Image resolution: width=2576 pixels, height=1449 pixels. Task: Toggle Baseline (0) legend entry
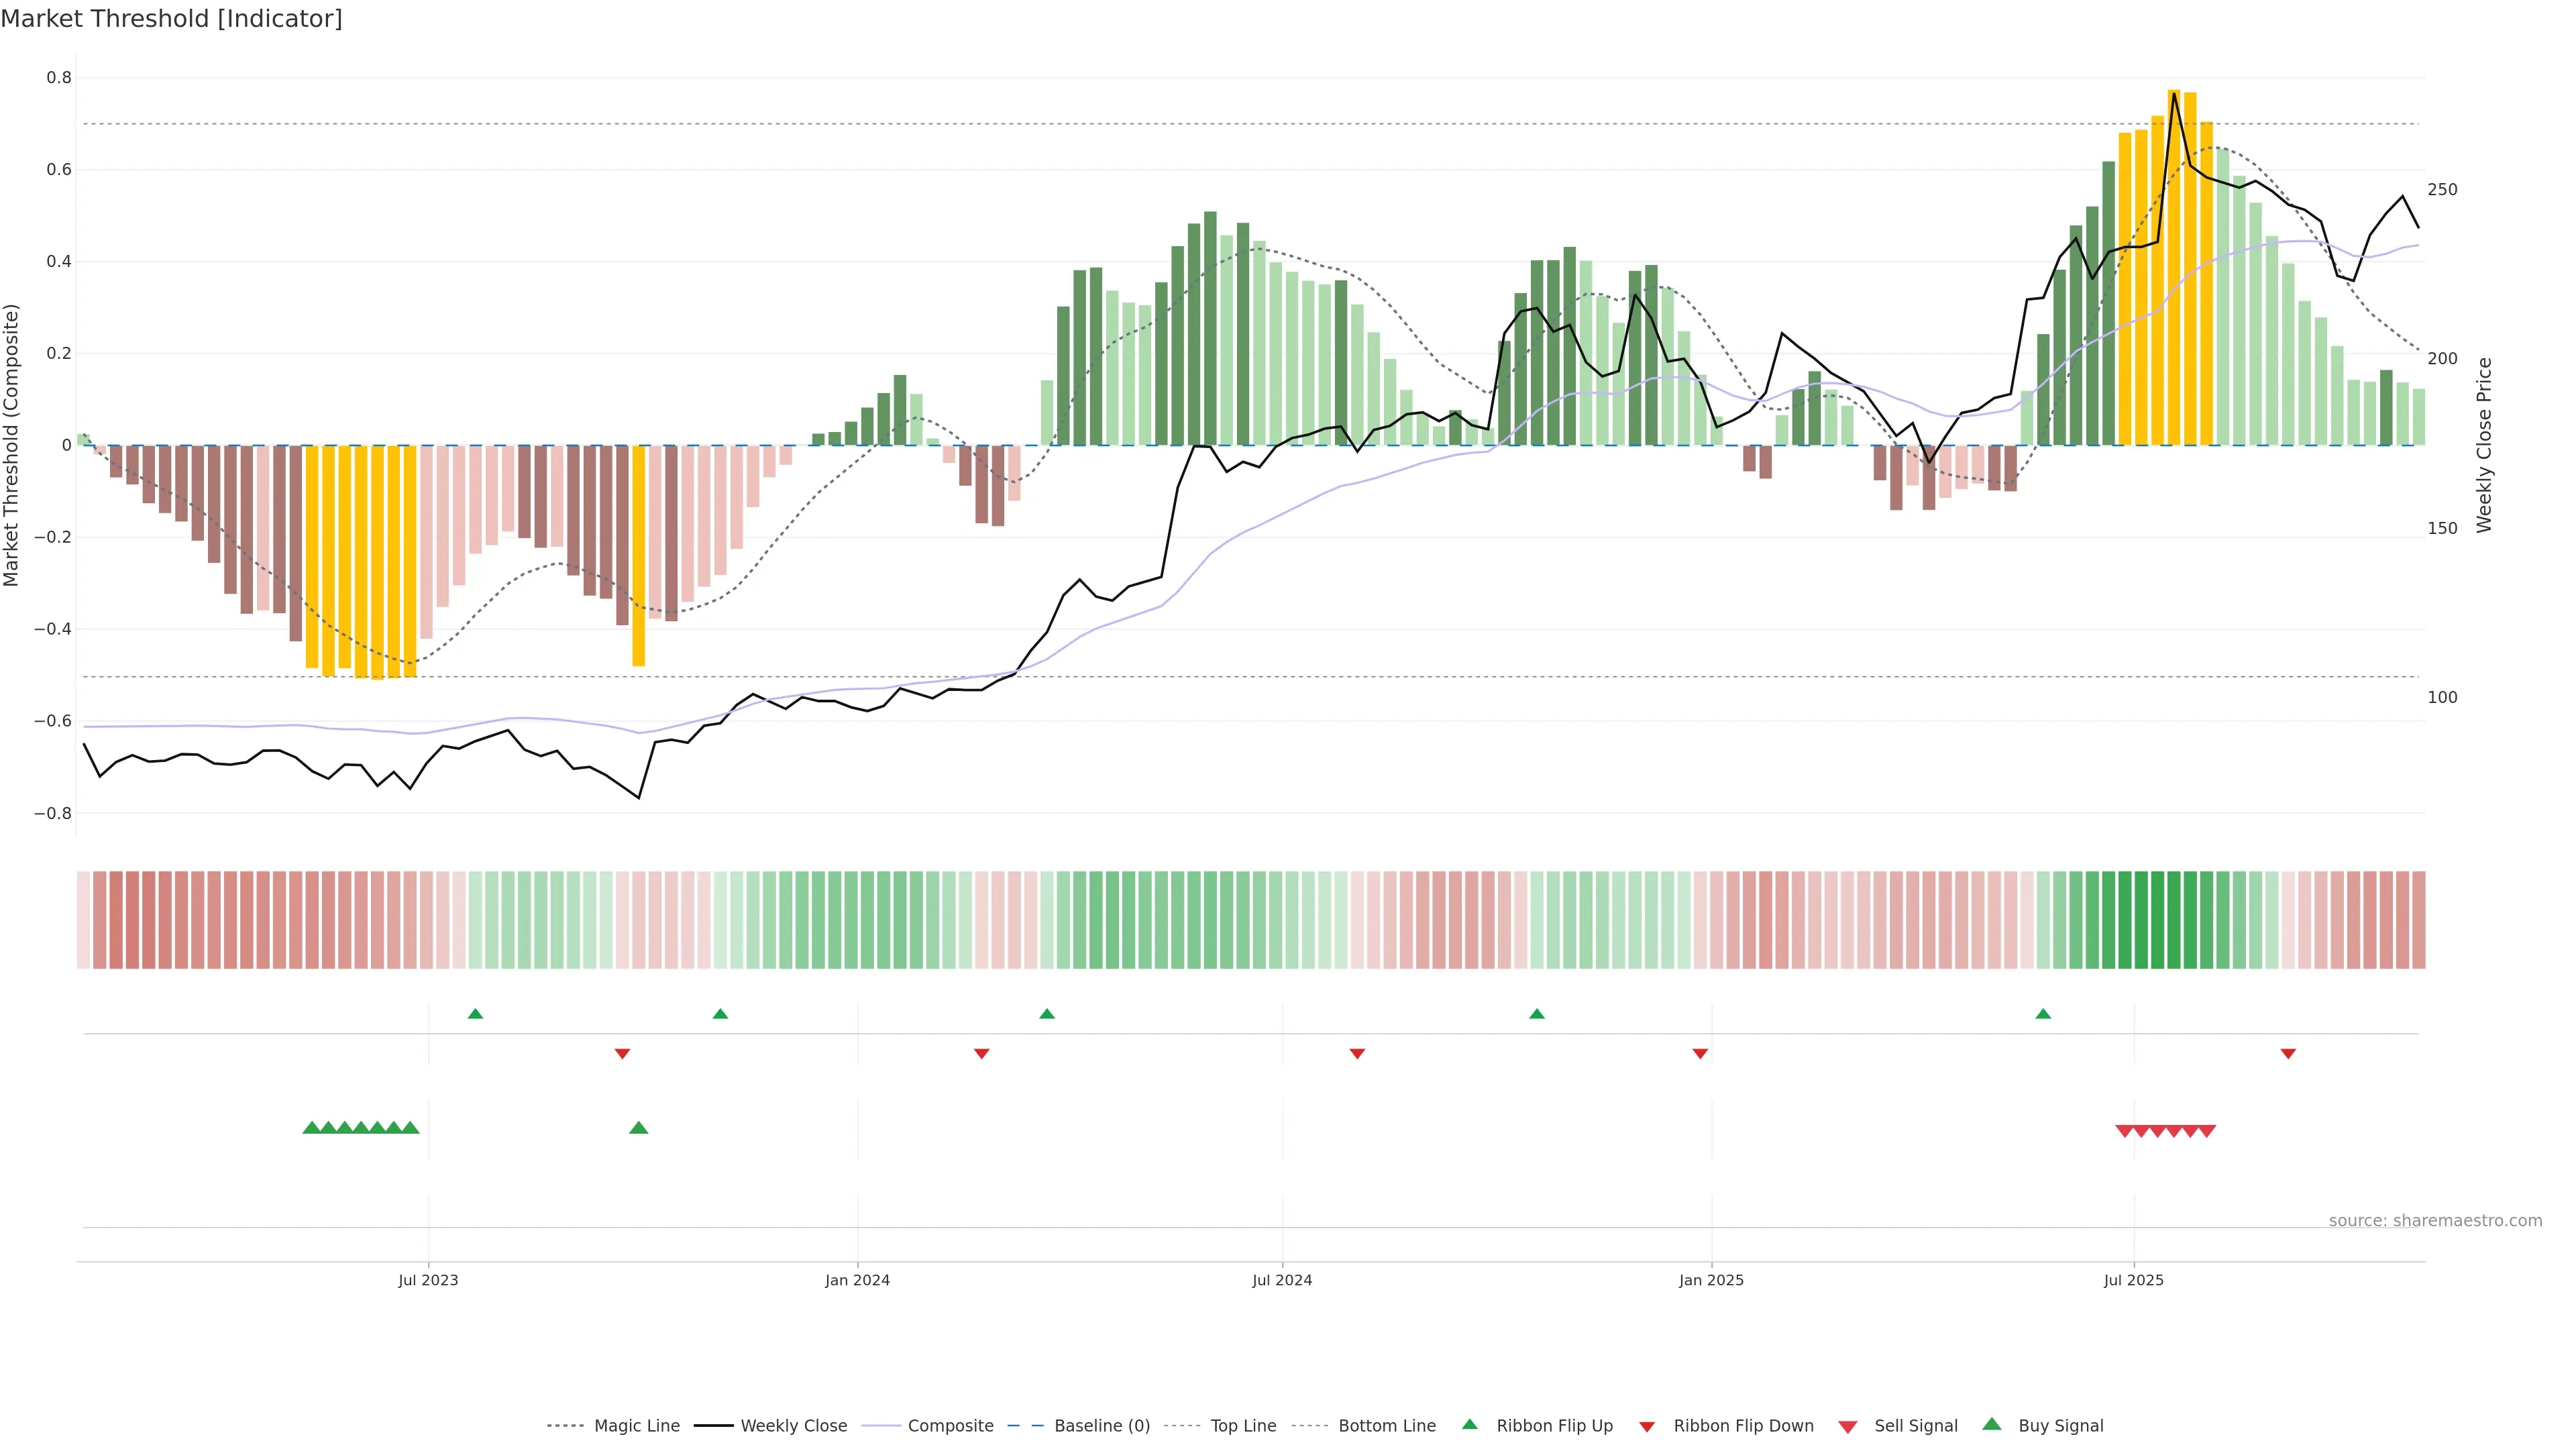click(1102, 1426)
